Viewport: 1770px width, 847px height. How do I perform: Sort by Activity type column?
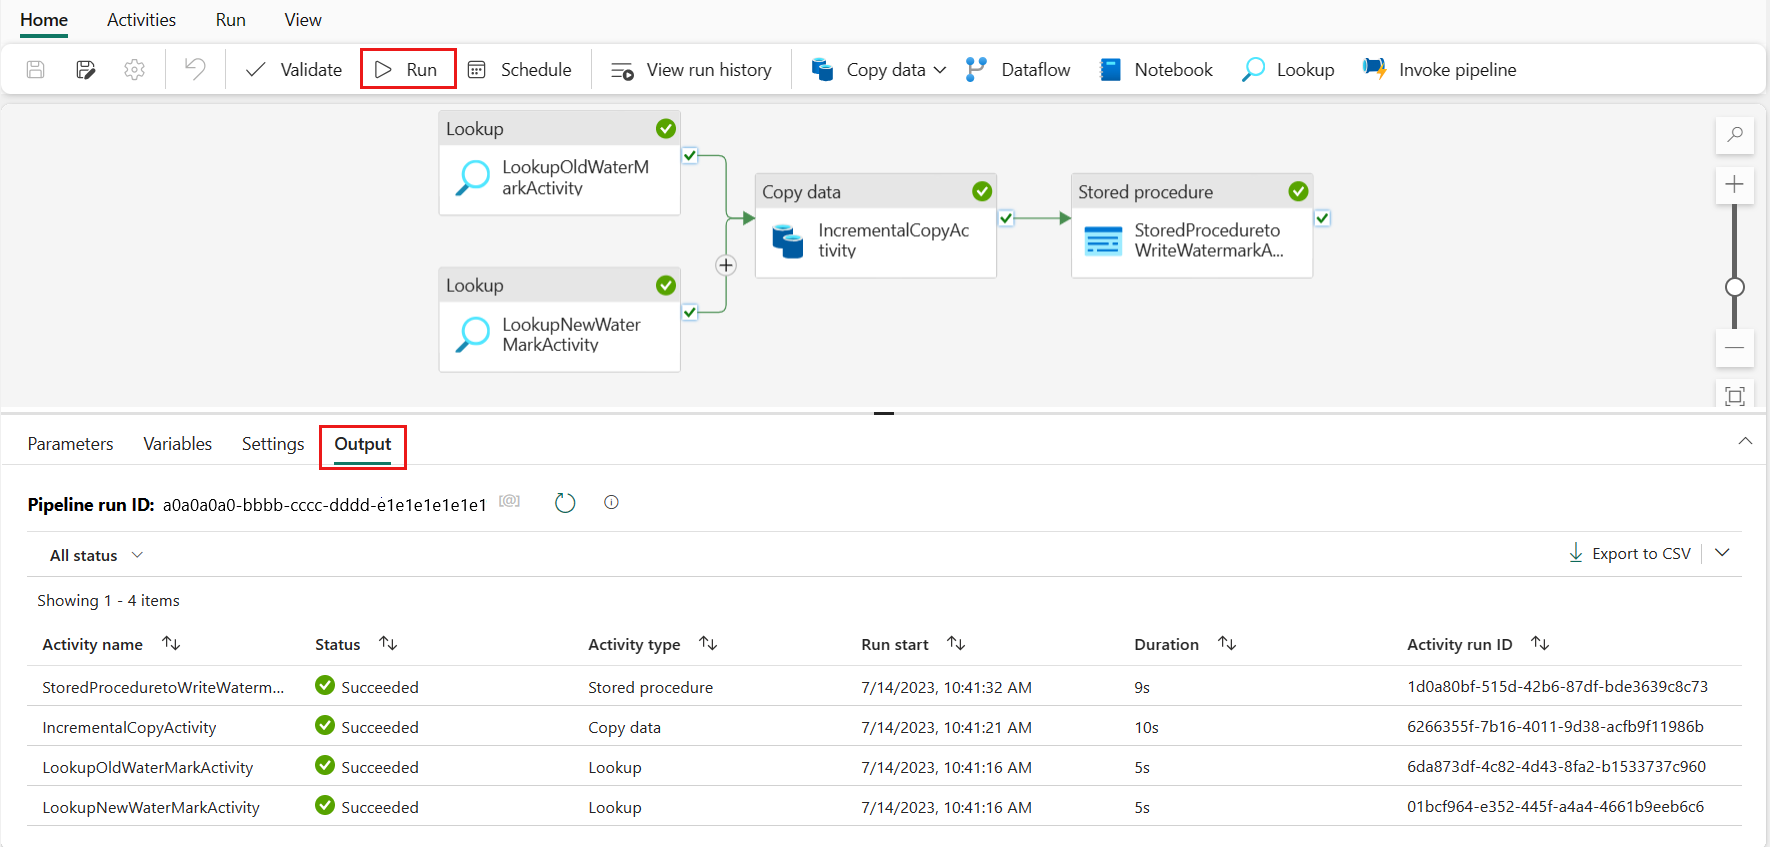click(708, 644)
